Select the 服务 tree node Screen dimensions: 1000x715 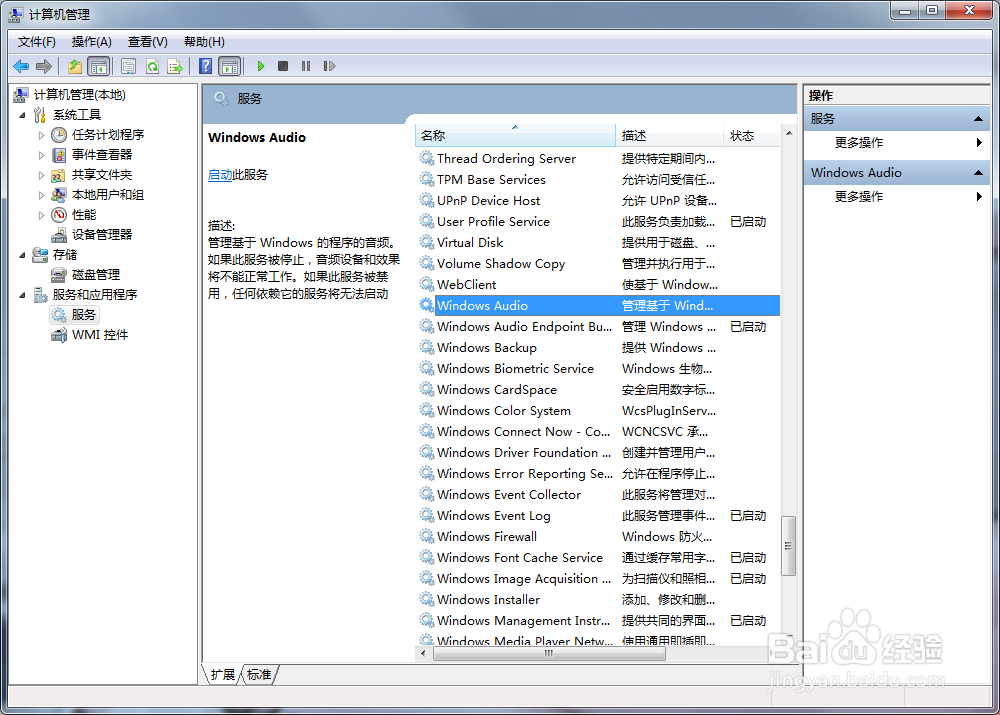84,315
